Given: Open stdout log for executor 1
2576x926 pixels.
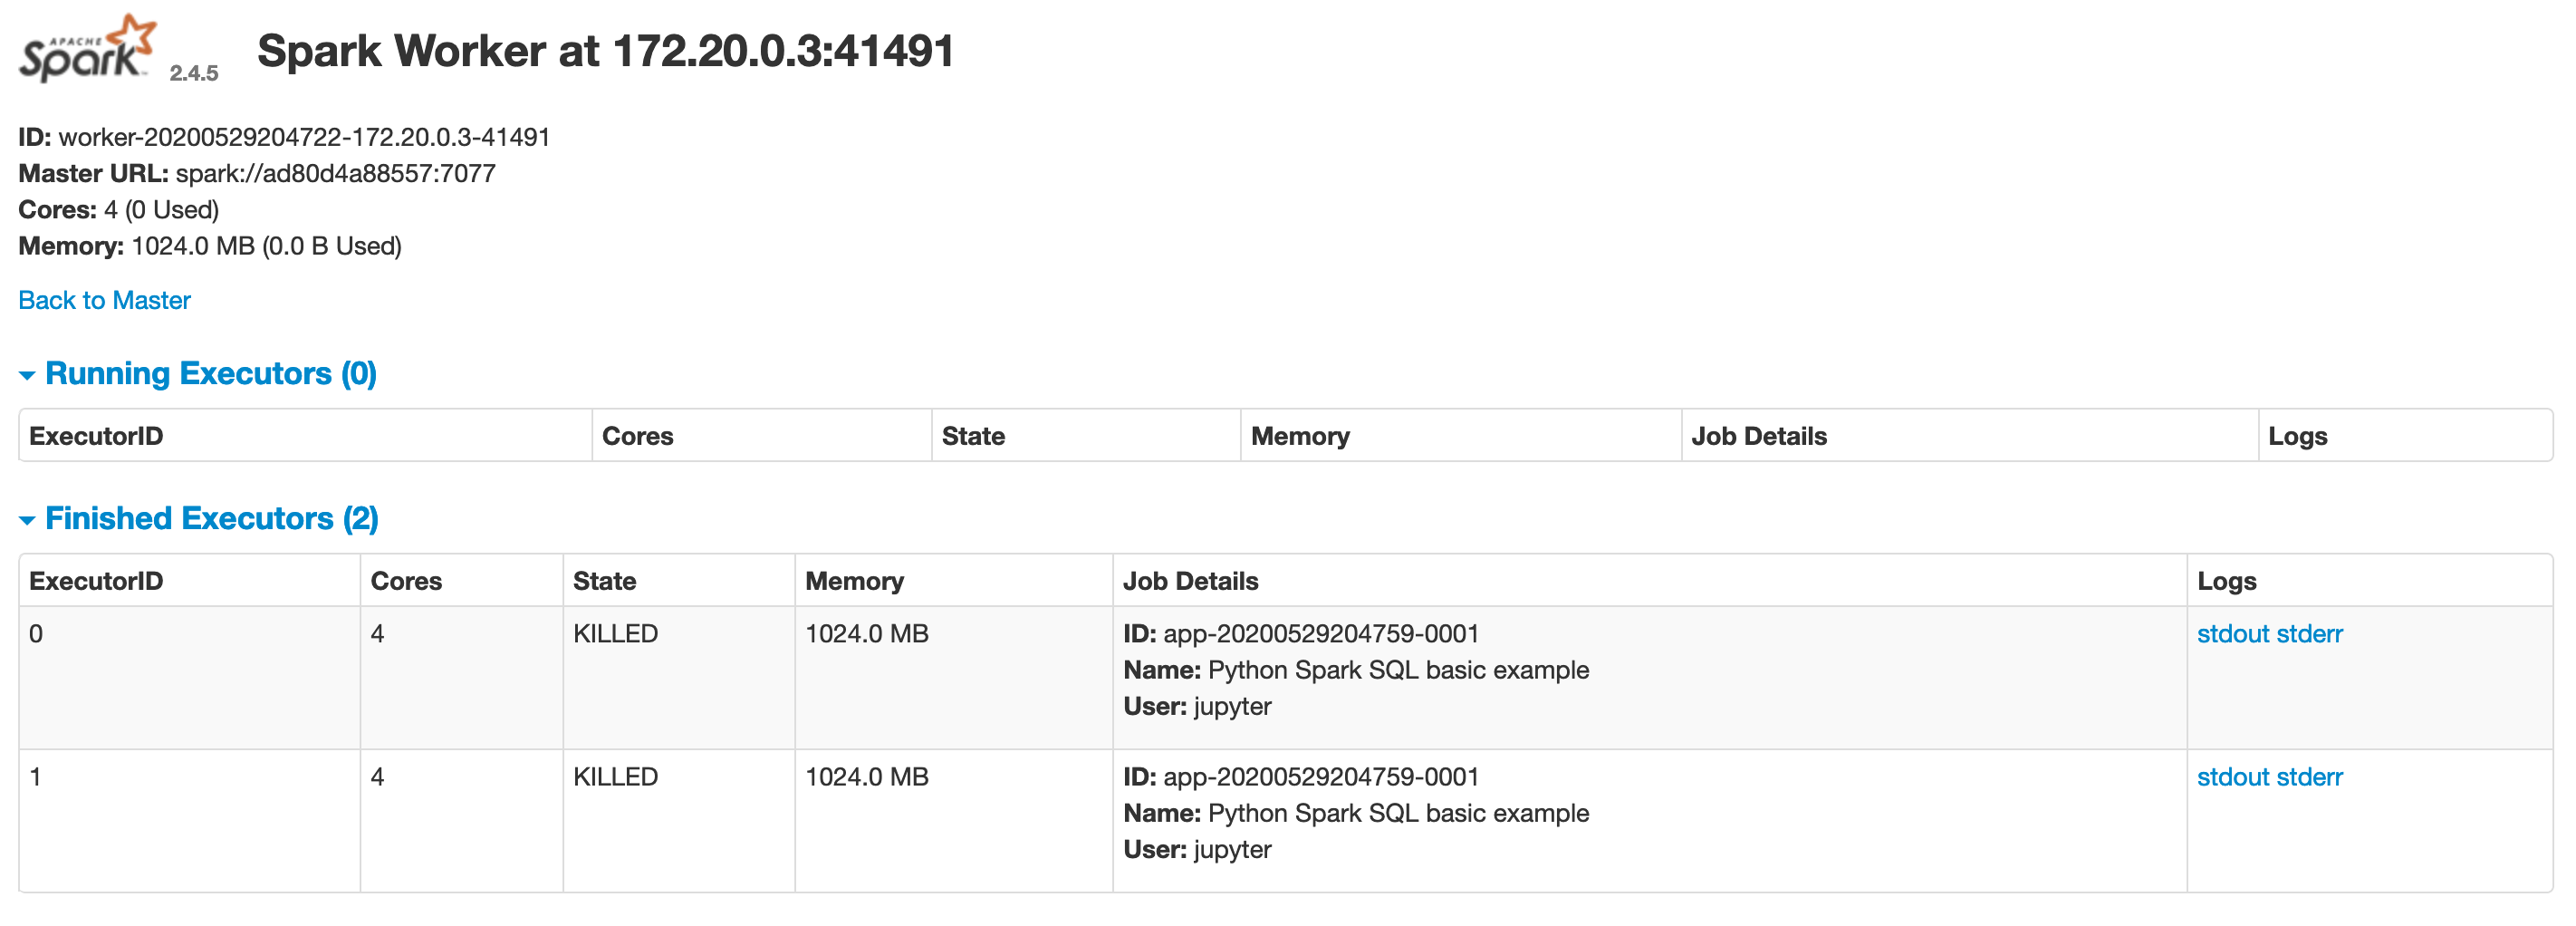Looking at the screenshot, I should coord(2233,777).
